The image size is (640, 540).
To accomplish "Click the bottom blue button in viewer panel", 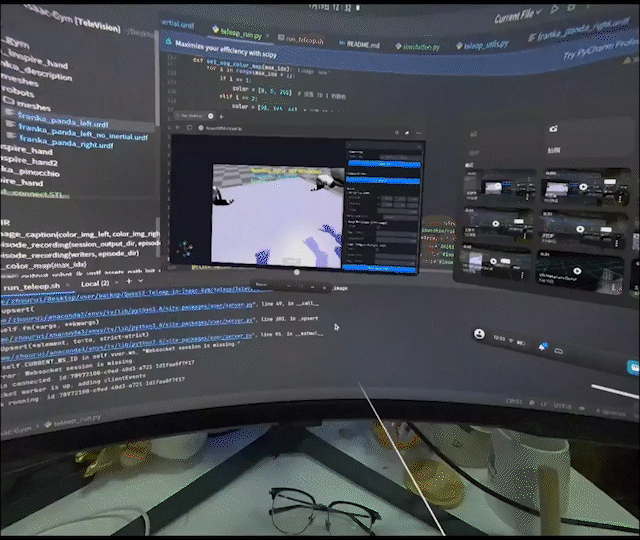I will coord(379,268).
